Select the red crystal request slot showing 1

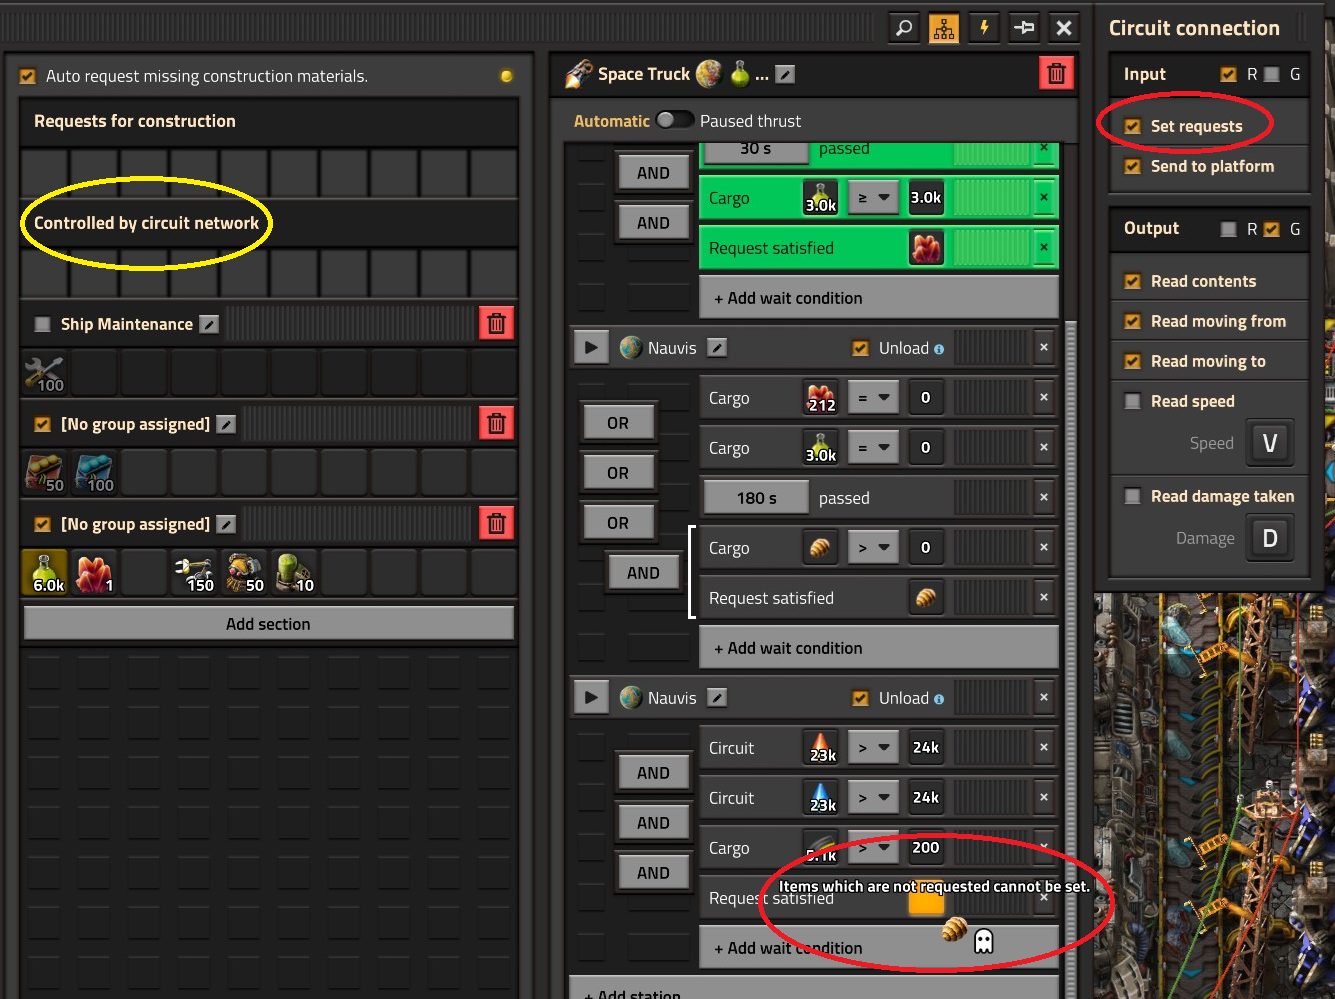95,573
